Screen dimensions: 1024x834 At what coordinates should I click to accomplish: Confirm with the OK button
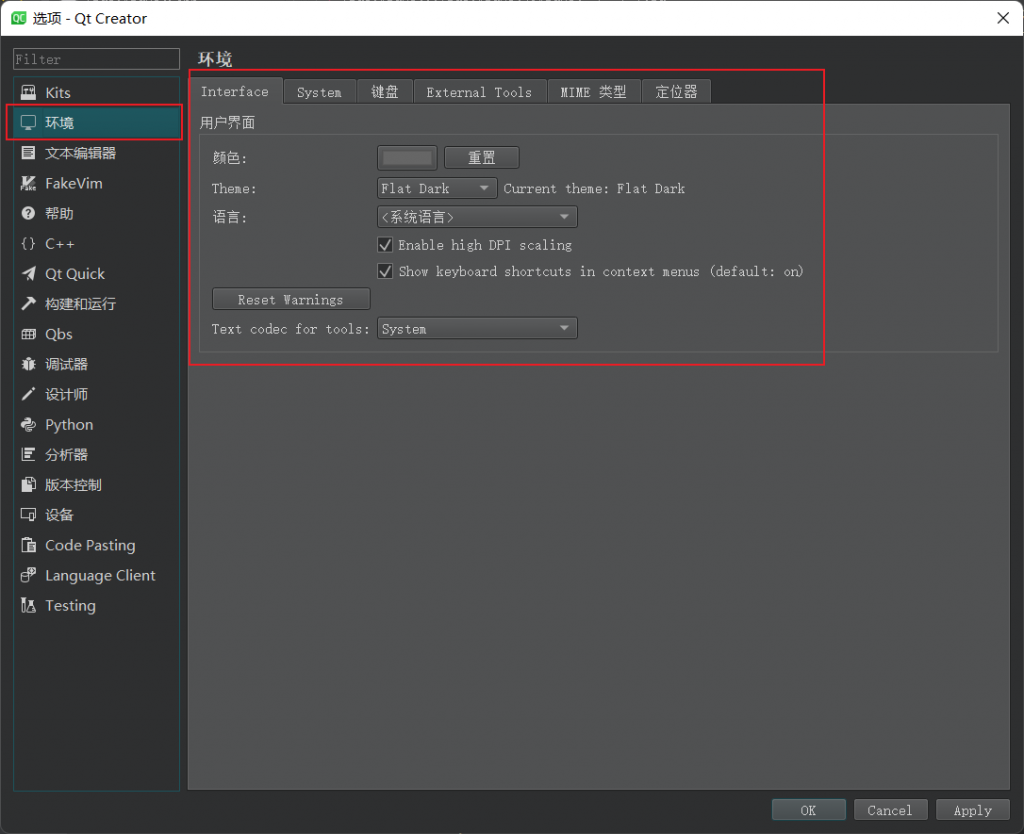808,810
